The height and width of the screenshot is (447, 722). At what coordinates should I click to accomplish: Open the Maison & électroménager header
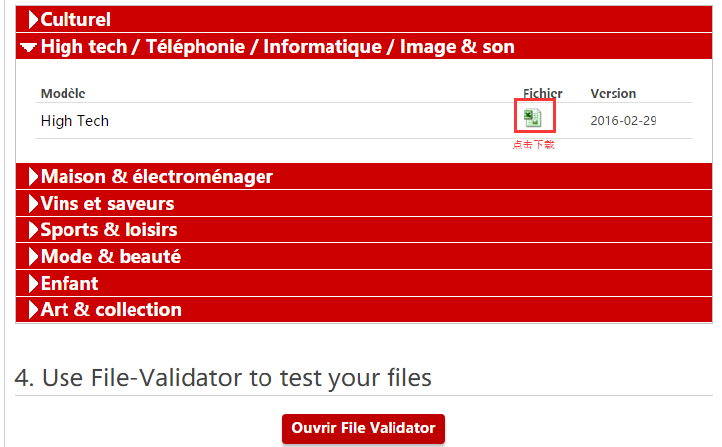(364, 177)
